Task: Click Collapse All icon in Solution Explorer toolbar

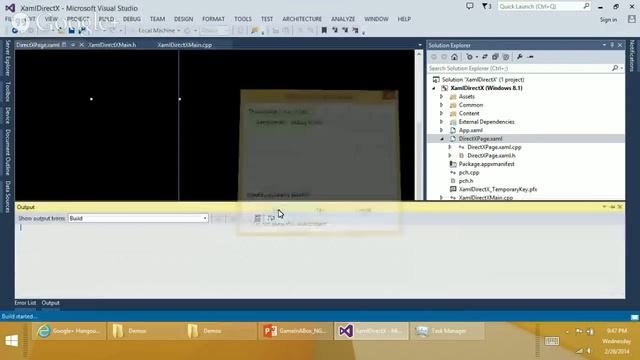Action: click(x=495, y=57)
